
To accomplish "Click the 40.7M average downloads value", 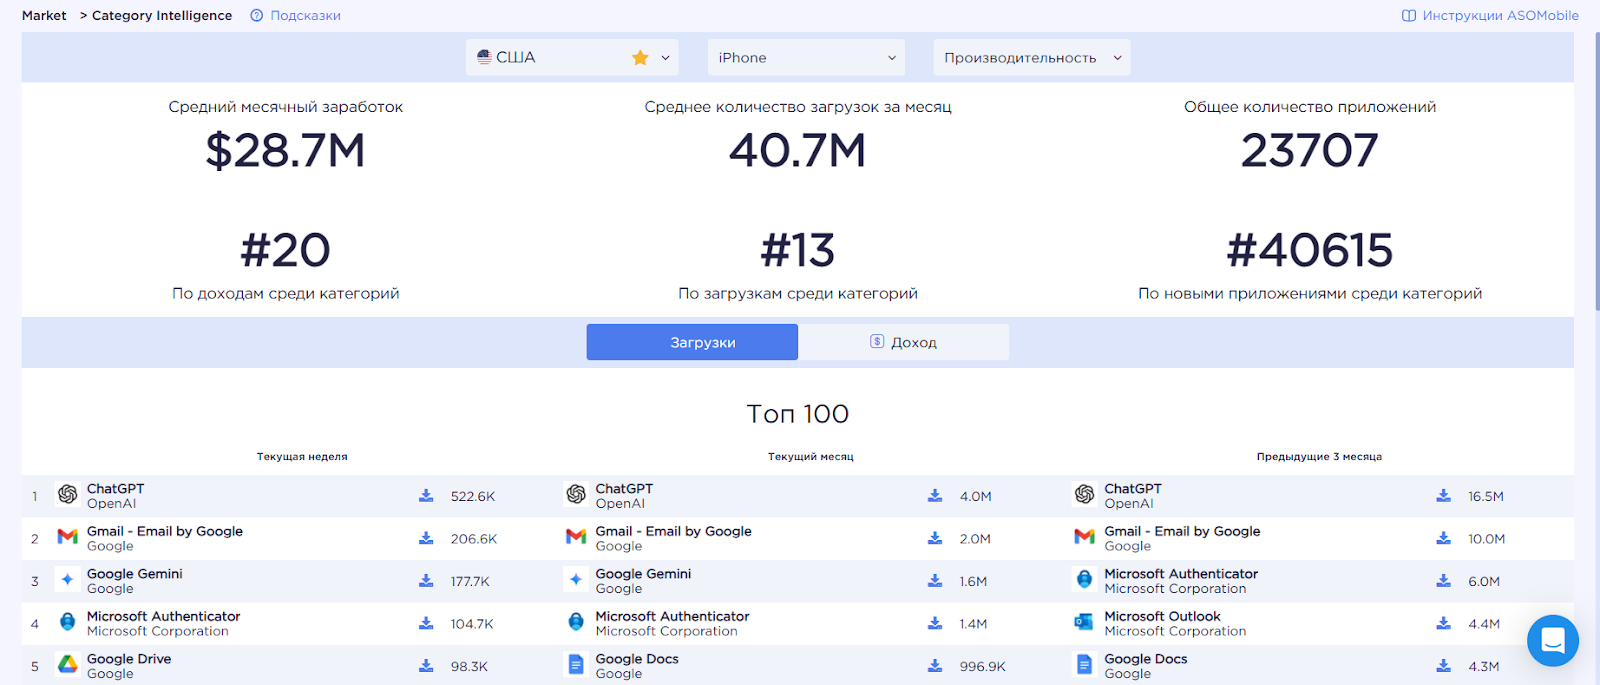I will click(x=797, y=151).
